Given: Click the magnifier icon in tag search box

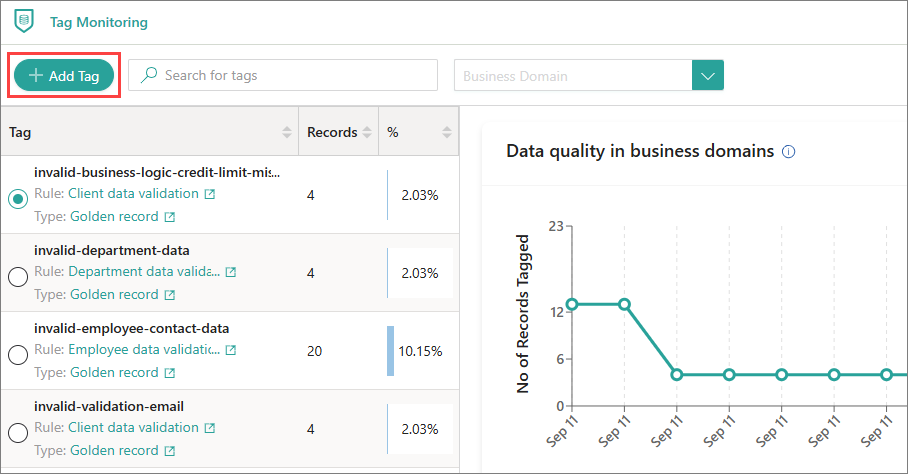Looking at the screenshot, I should click(149, 75).
